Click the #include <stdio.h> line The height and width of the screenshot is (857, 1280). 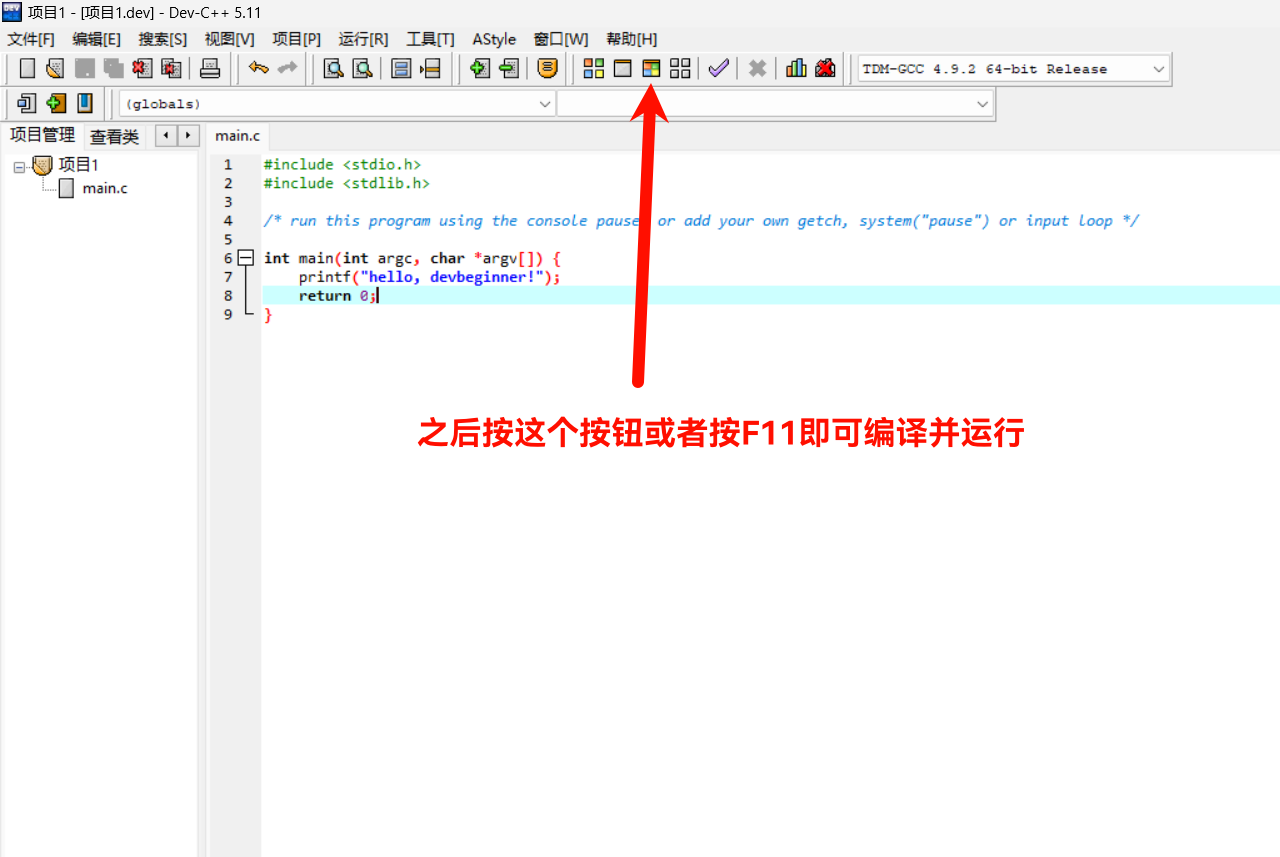(x=342, y=164)
